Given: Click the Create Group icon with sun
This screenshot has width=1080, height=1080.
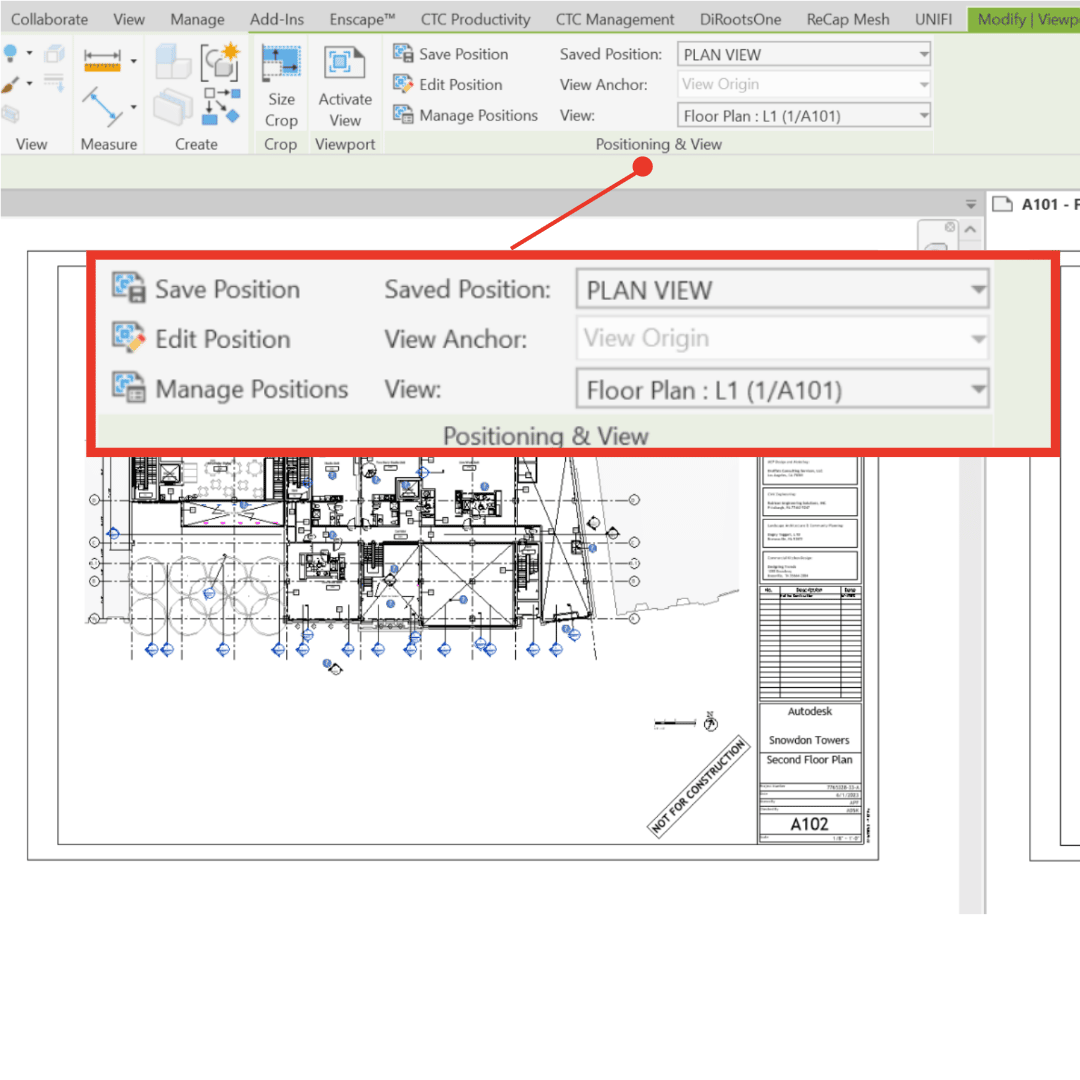Looking at the screenshot, I should 219,62.
